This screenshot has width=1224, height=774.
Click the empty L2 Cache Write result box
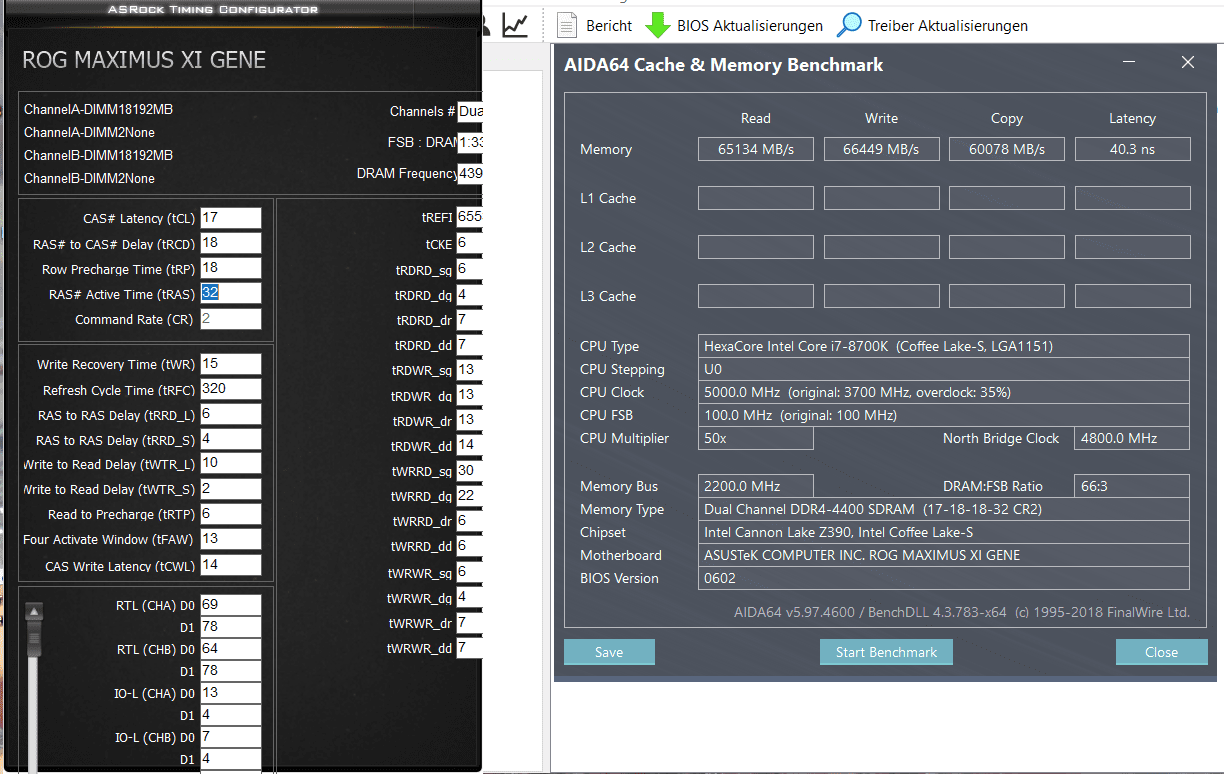click(x=881, y=247)
